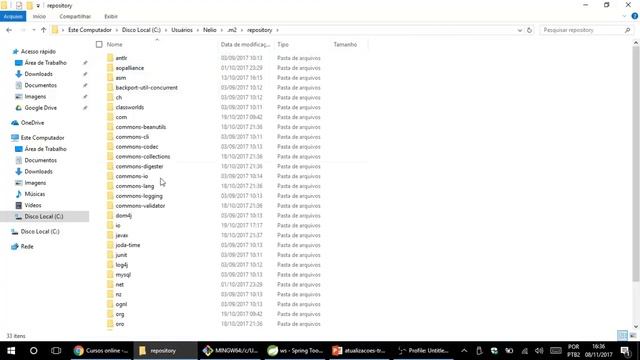Switch to MINGW64 terminal taskbar button

tap(231, 351)
